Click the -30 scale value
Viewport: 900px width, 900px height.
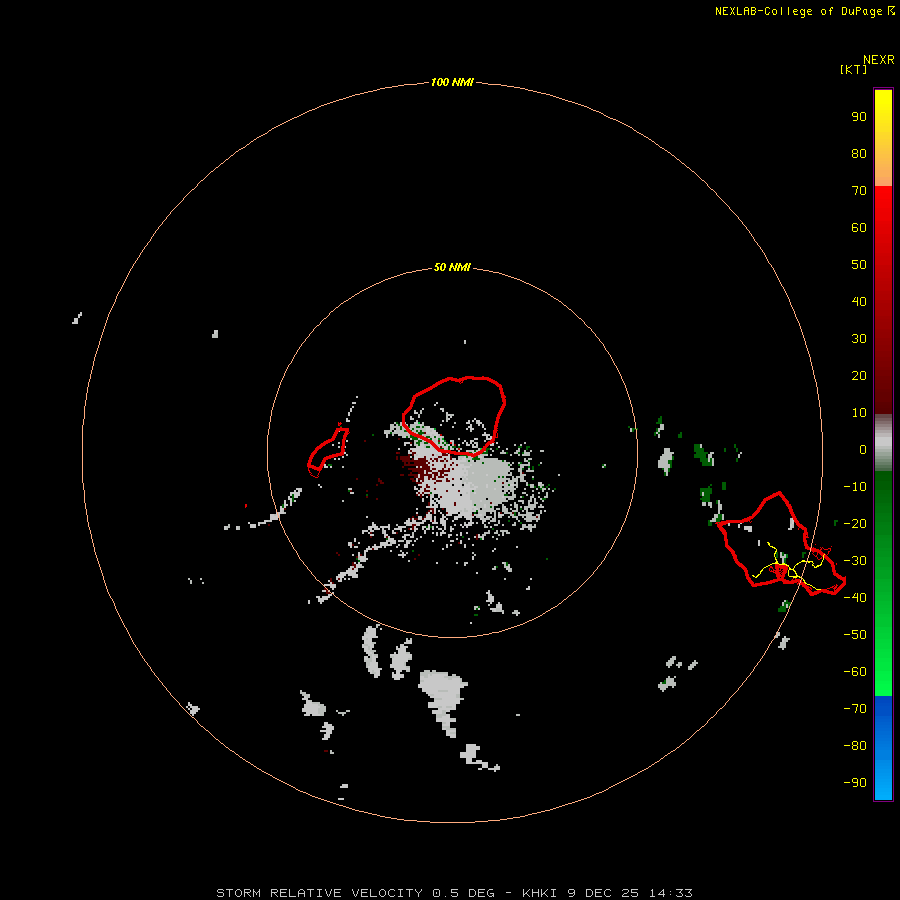point(855,561)
